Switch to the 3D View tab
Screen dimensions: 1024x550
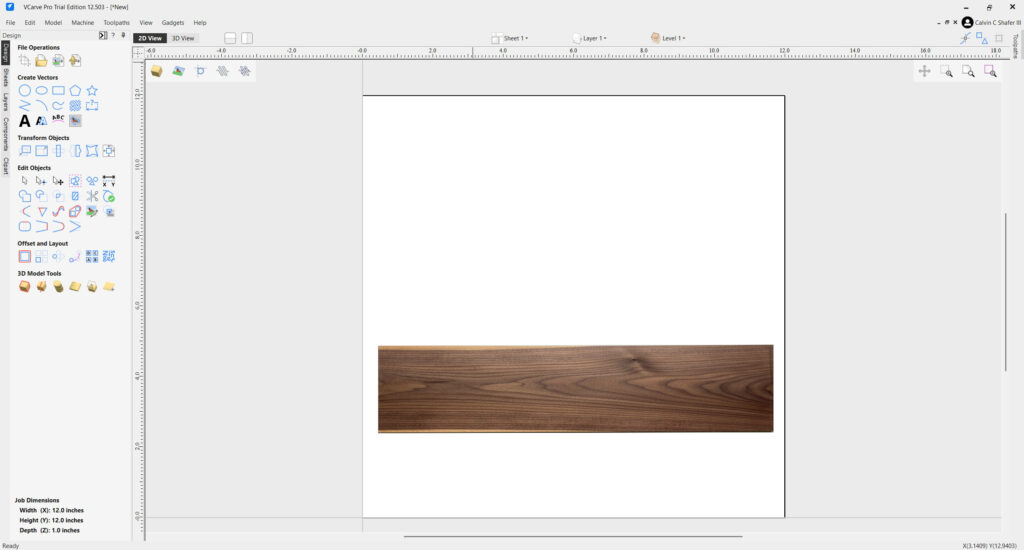tap(183, 38)
